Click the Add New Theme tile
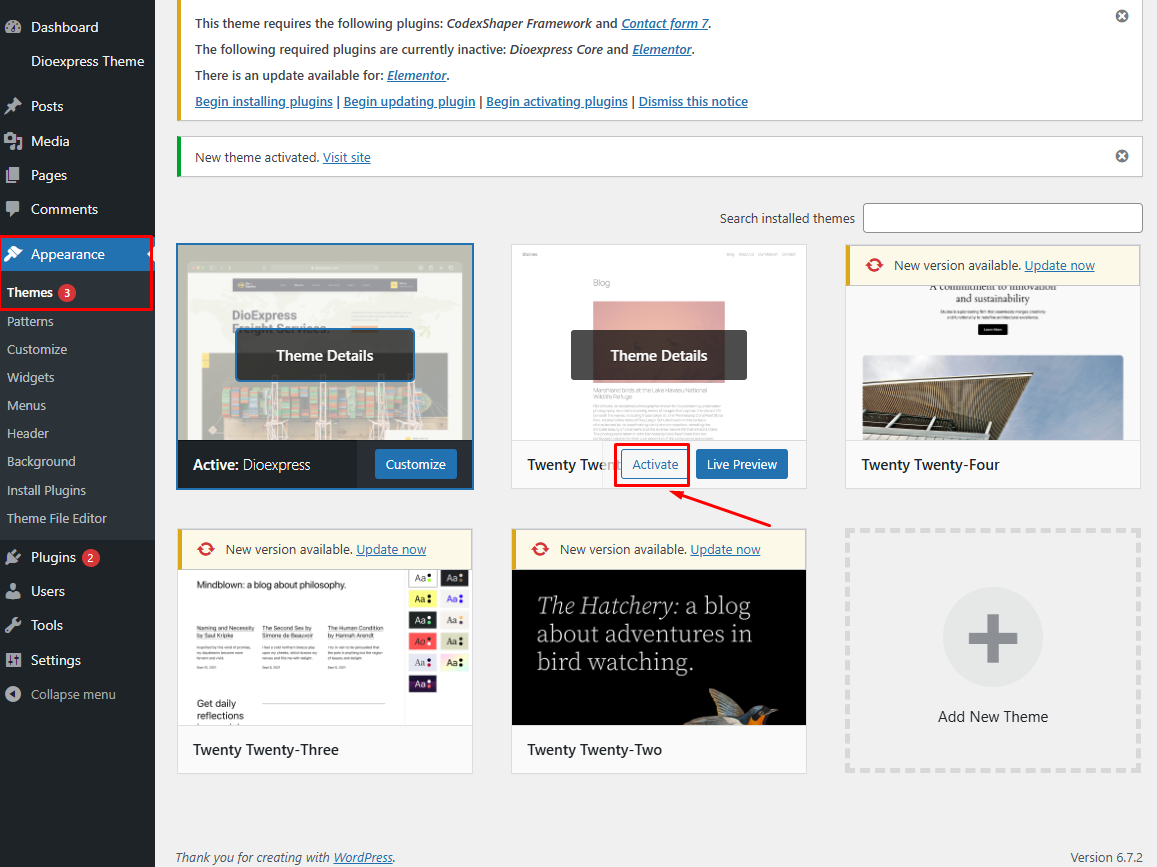1157x867 pixels. pos(992,650)
